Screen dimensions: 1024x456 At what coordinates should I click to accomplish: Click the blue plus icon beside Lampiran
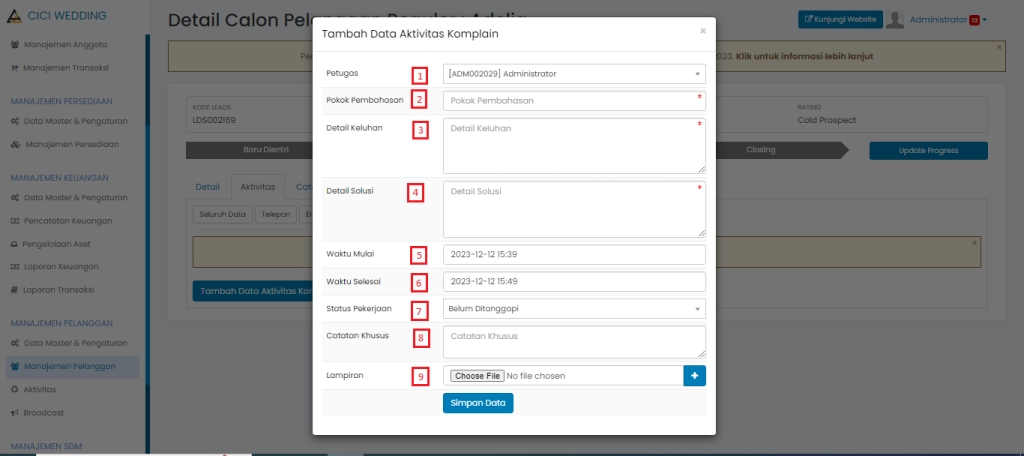click(695, 376)
